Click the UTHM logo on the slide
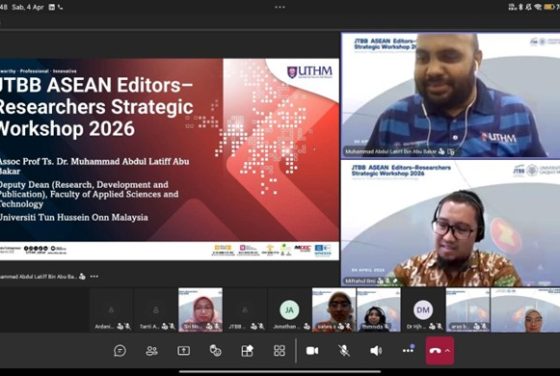This screenshot has height=376, width=560. [310, 72]
